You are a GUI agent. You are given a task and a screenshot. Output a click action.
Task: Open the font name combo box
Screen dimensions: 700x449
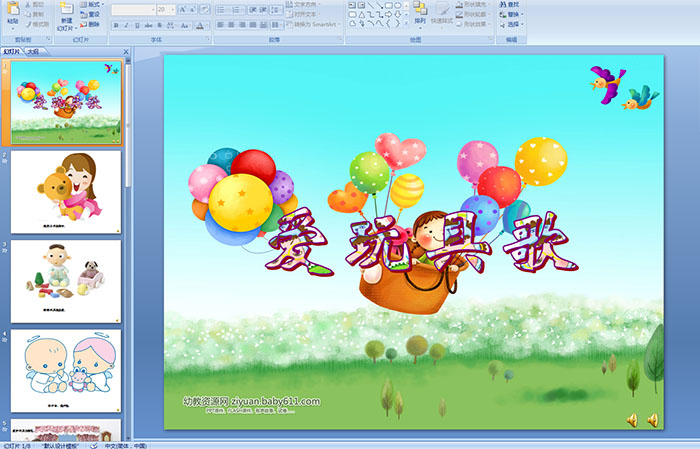[133, 9]
